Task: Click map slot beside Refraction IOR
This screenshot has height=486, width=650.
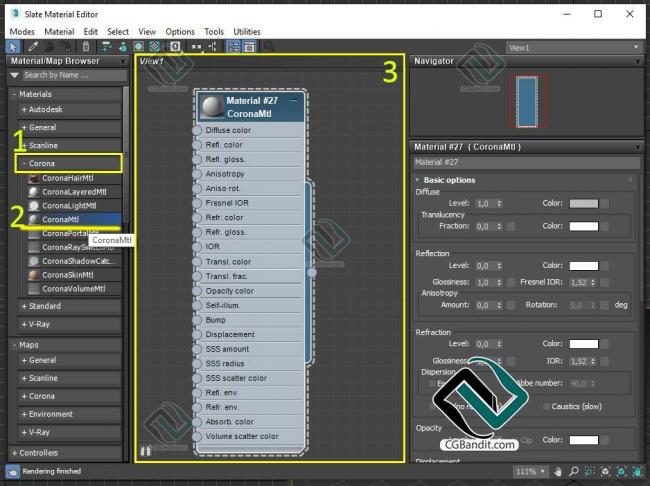Action: (x=605, y=361)
